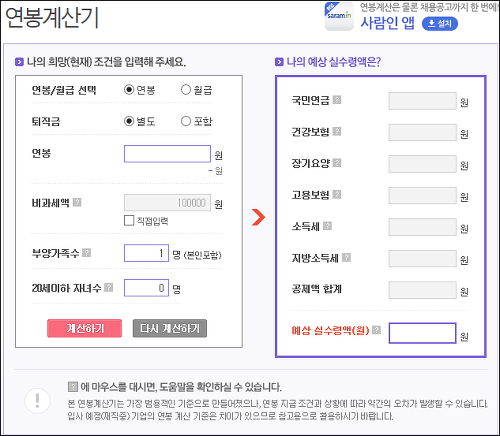The width and height of the screenshot is (500, 436).
Task: Click help icon next to 건강보험
Action: pos(337,131)
